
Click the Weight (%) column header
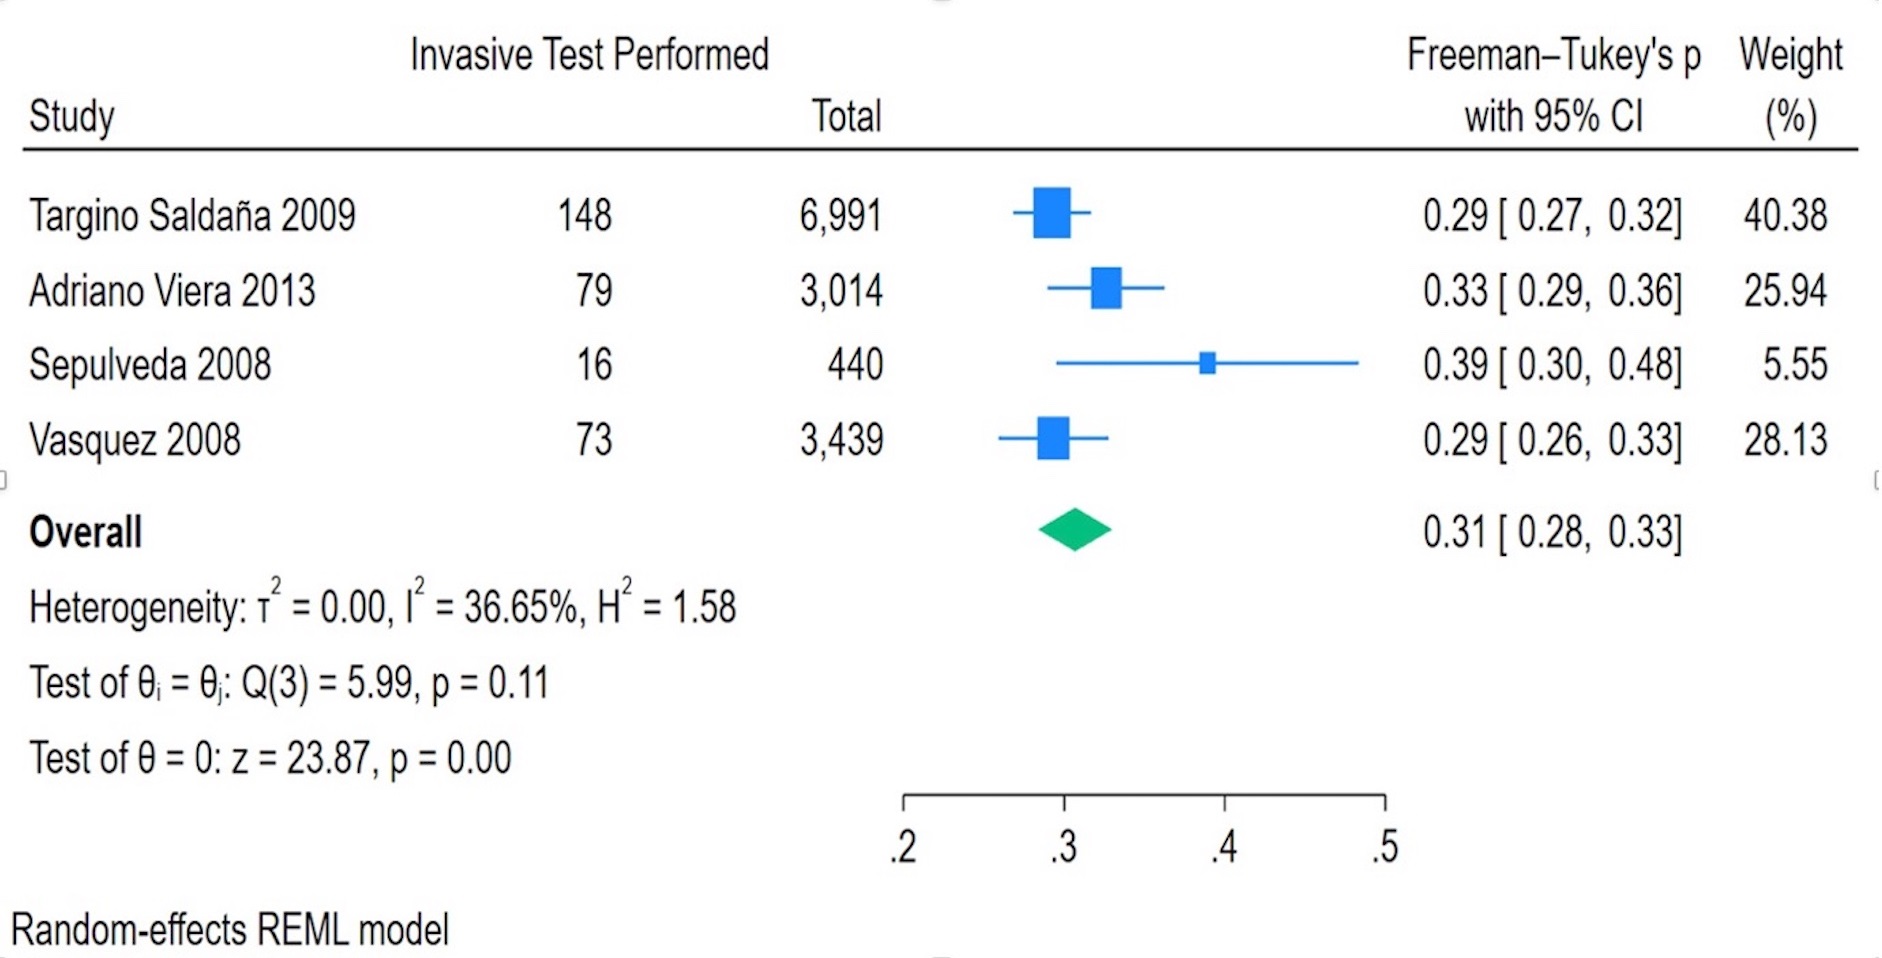point(1790,85)
